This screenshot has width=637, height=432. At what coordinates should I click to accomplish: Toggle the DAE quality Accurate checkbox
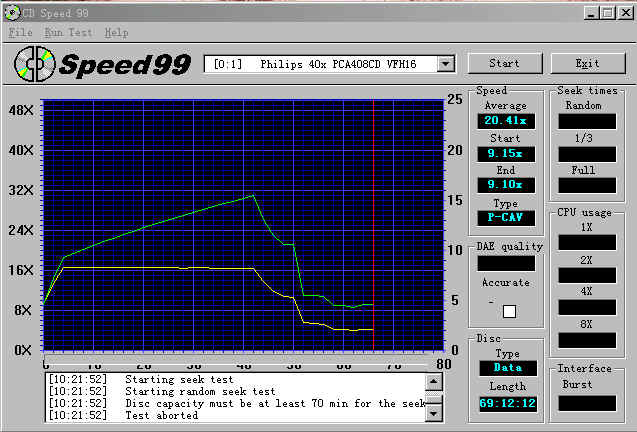coord(509,311)
